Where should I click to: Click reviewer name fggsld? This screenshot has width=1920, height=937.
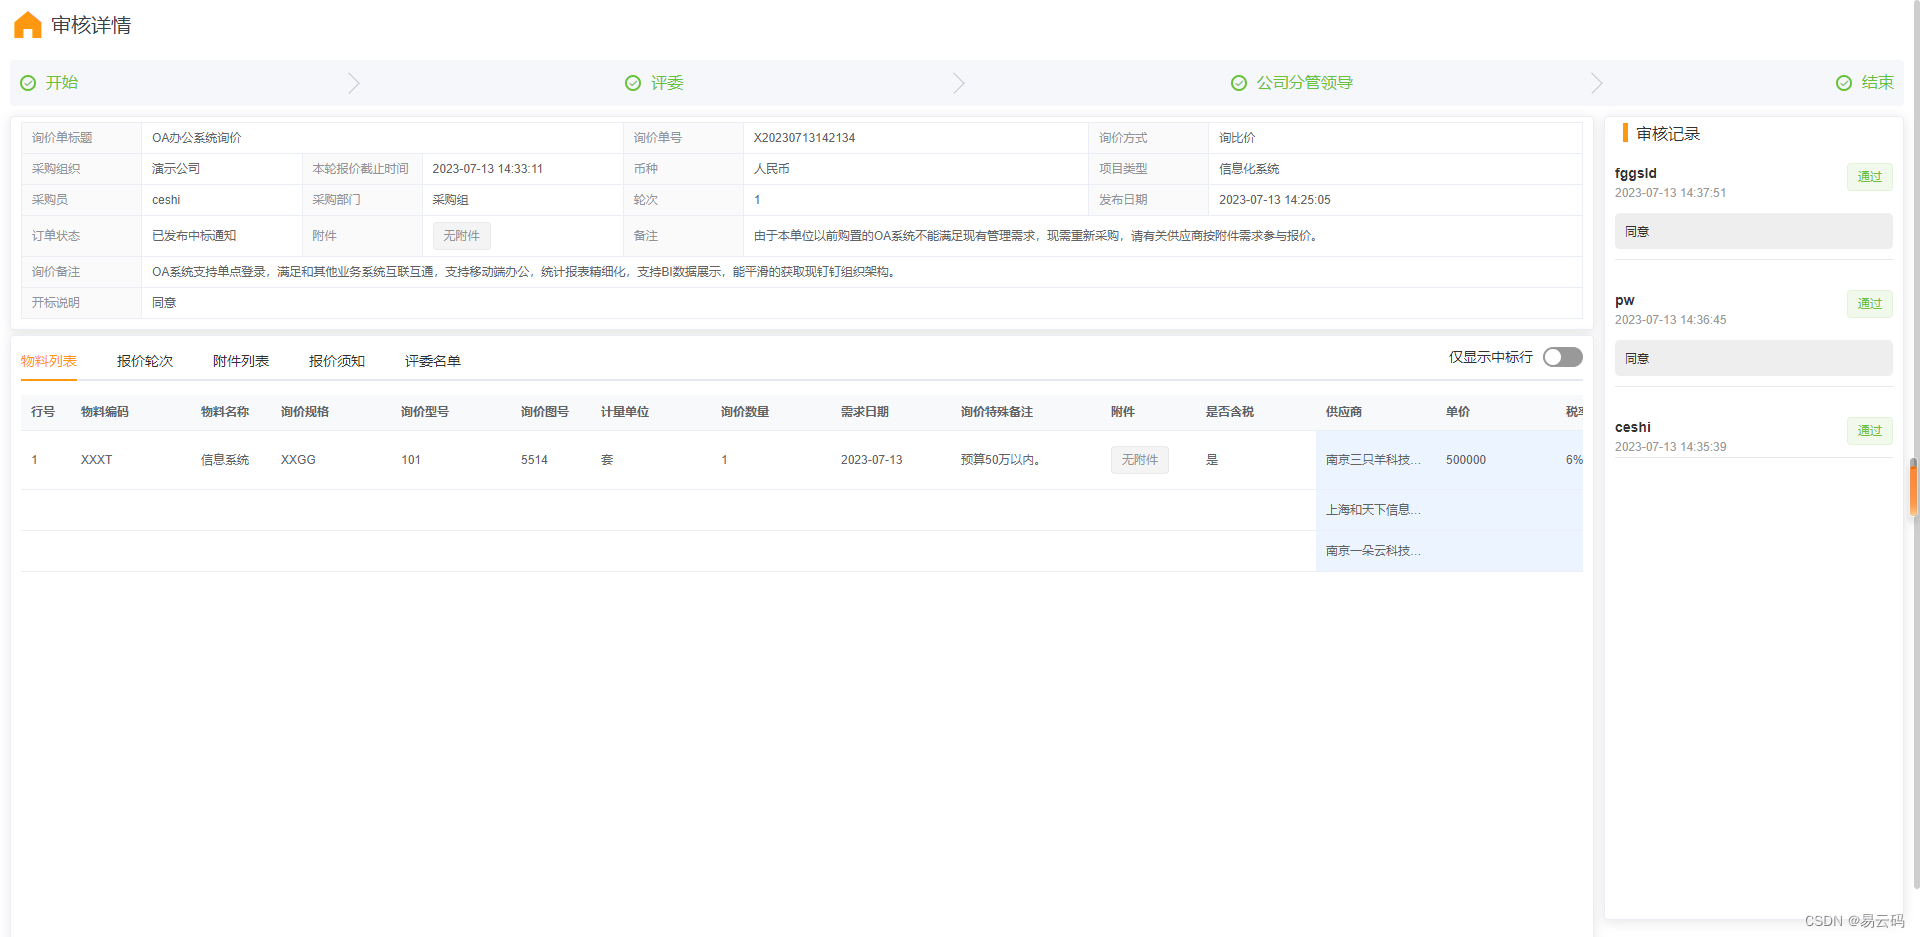coord(1636,173)
